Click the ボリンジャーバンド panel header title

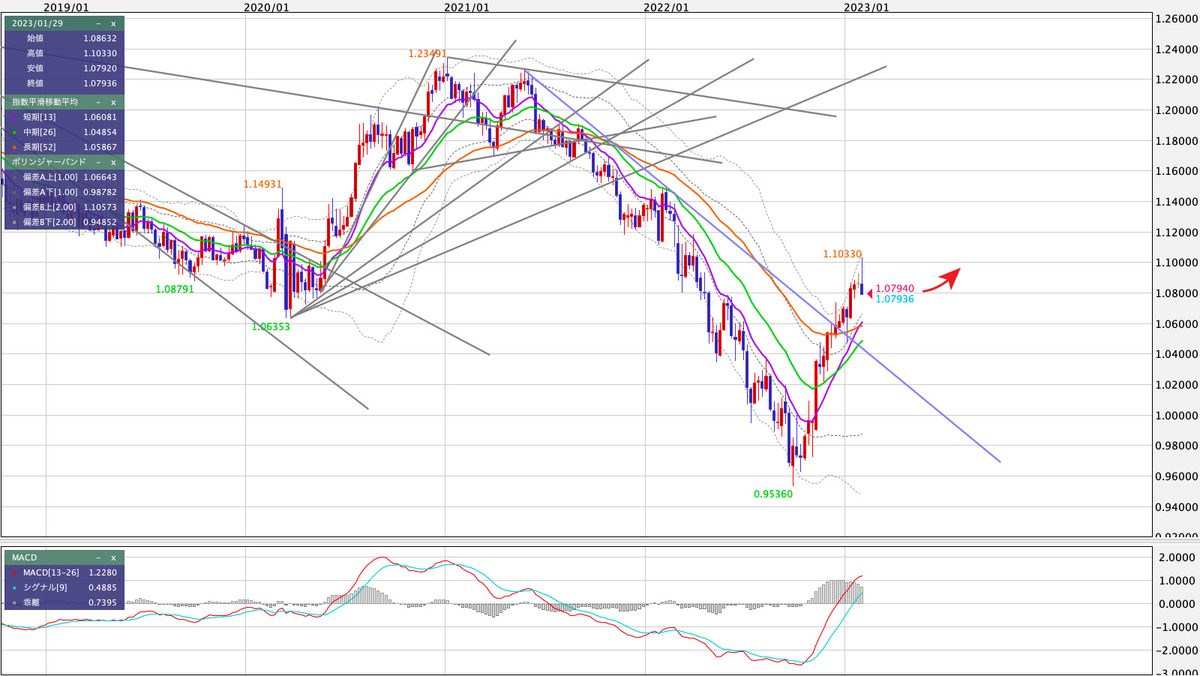point(48,161)
